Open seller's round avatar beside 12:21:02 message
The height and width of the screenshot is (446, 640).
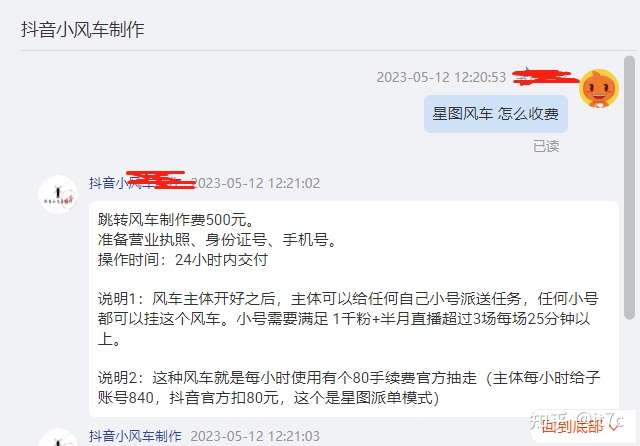point(58,195)
